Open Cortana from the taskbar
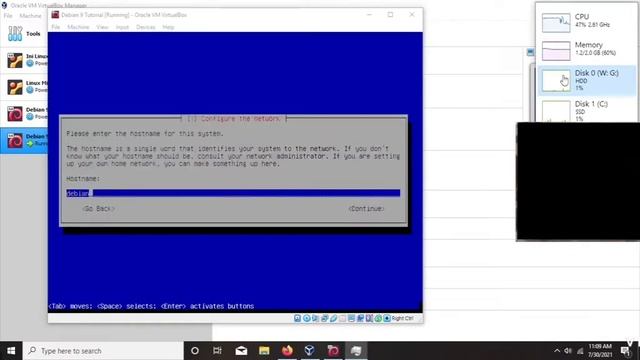This screenshot has width=640, height=360. pyautogui.click(x=195, y=351)
